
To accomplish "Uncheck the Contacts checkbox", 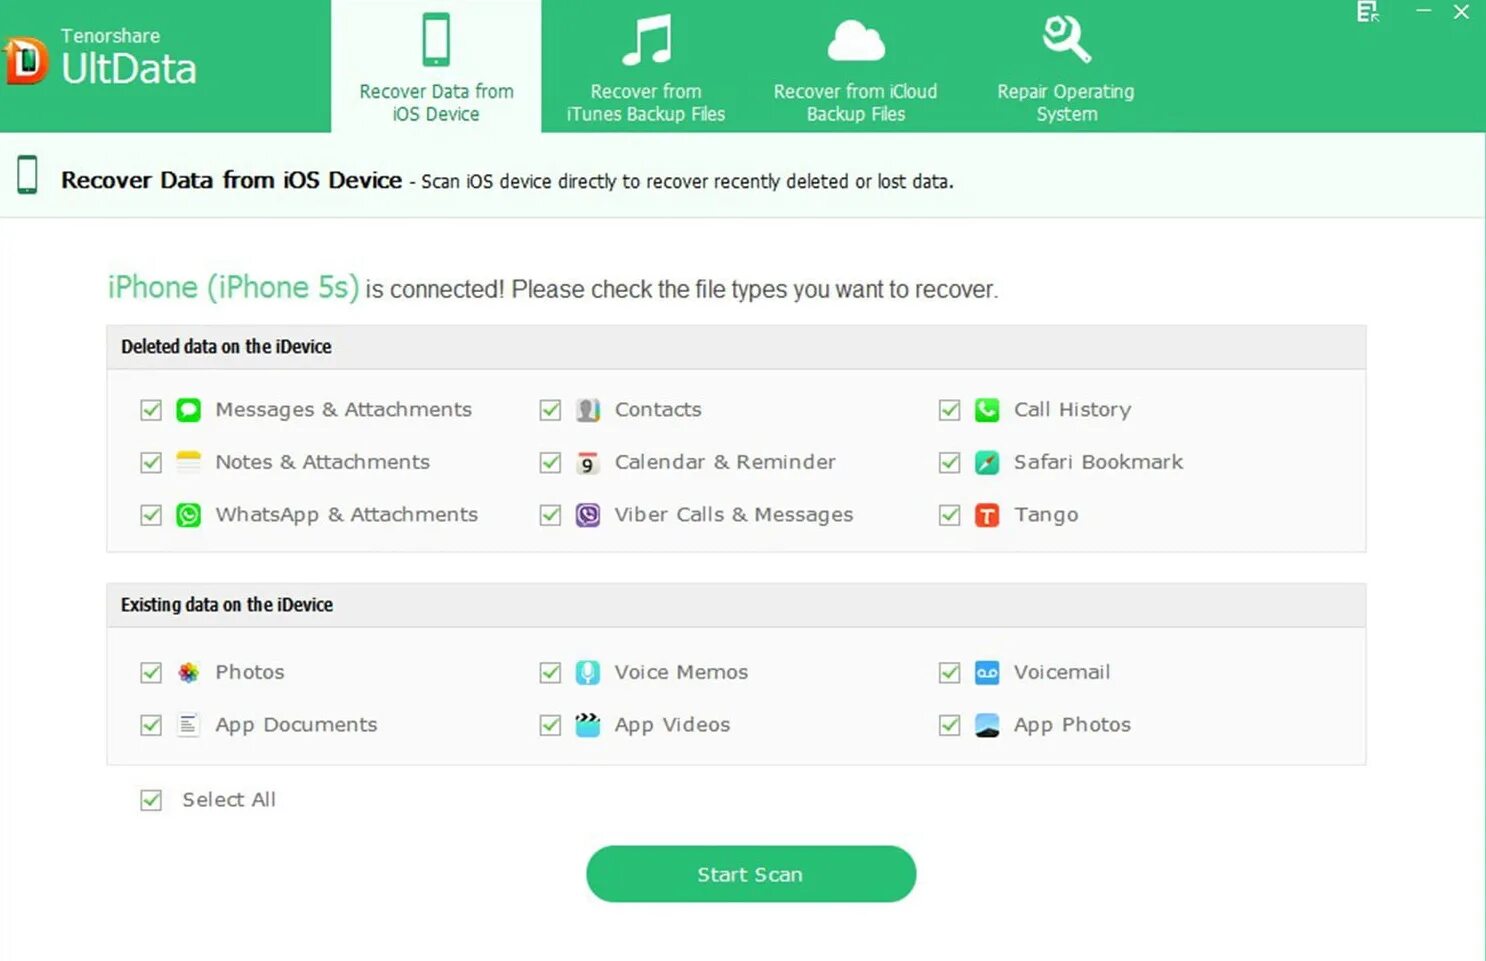I will click(550, 410).
